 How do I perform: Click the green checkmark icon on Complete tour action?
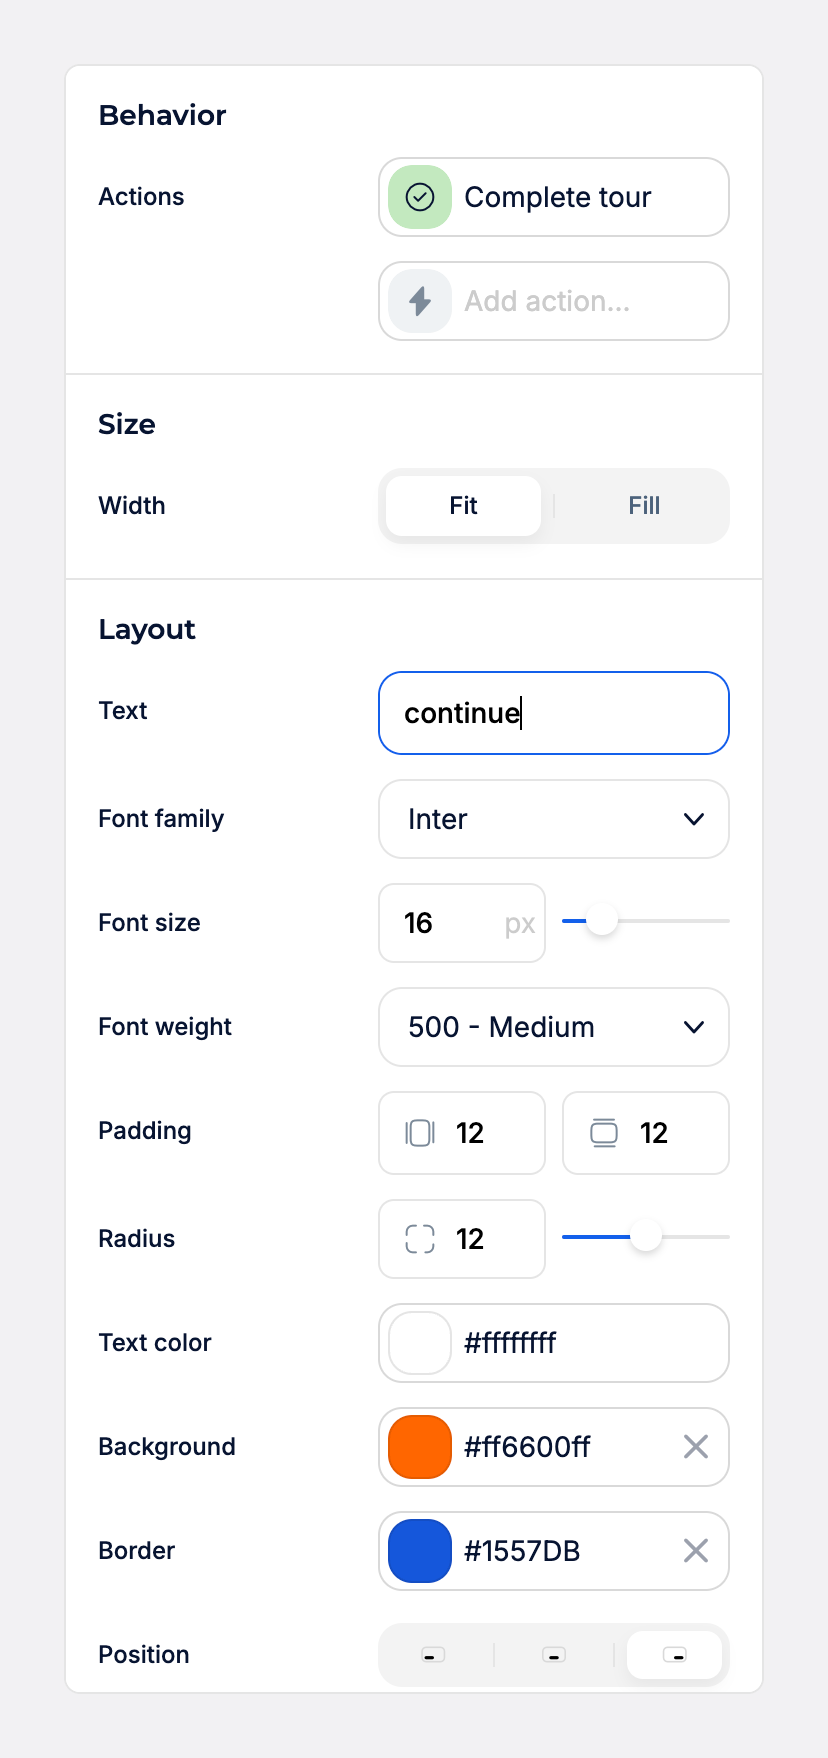419,197
